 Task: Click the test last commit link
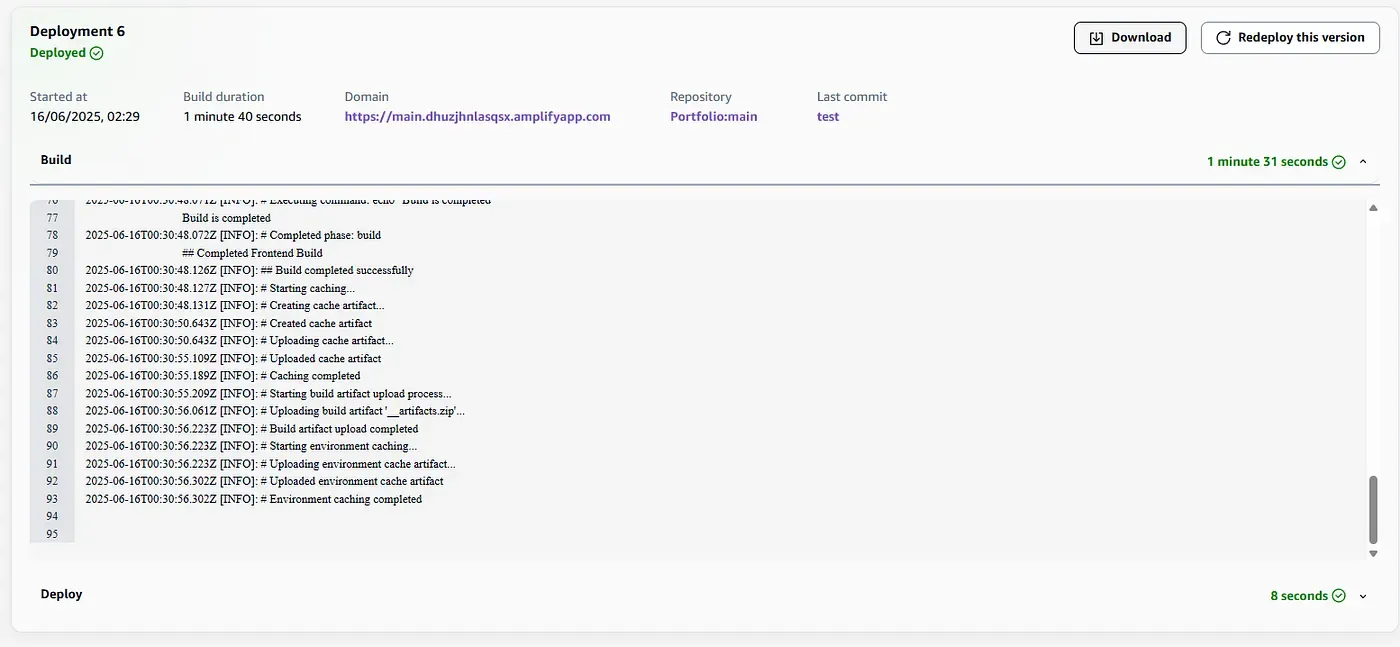pyautogui.click(x=827, y=116)
